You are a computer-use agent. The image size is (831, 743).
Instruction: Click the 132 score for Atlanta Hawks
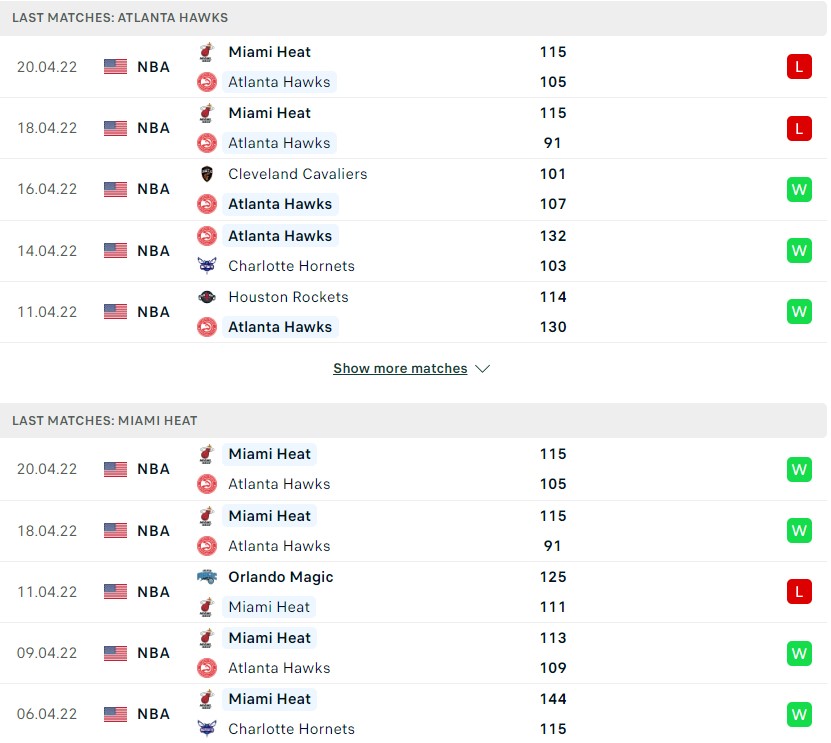coord(552,236)
